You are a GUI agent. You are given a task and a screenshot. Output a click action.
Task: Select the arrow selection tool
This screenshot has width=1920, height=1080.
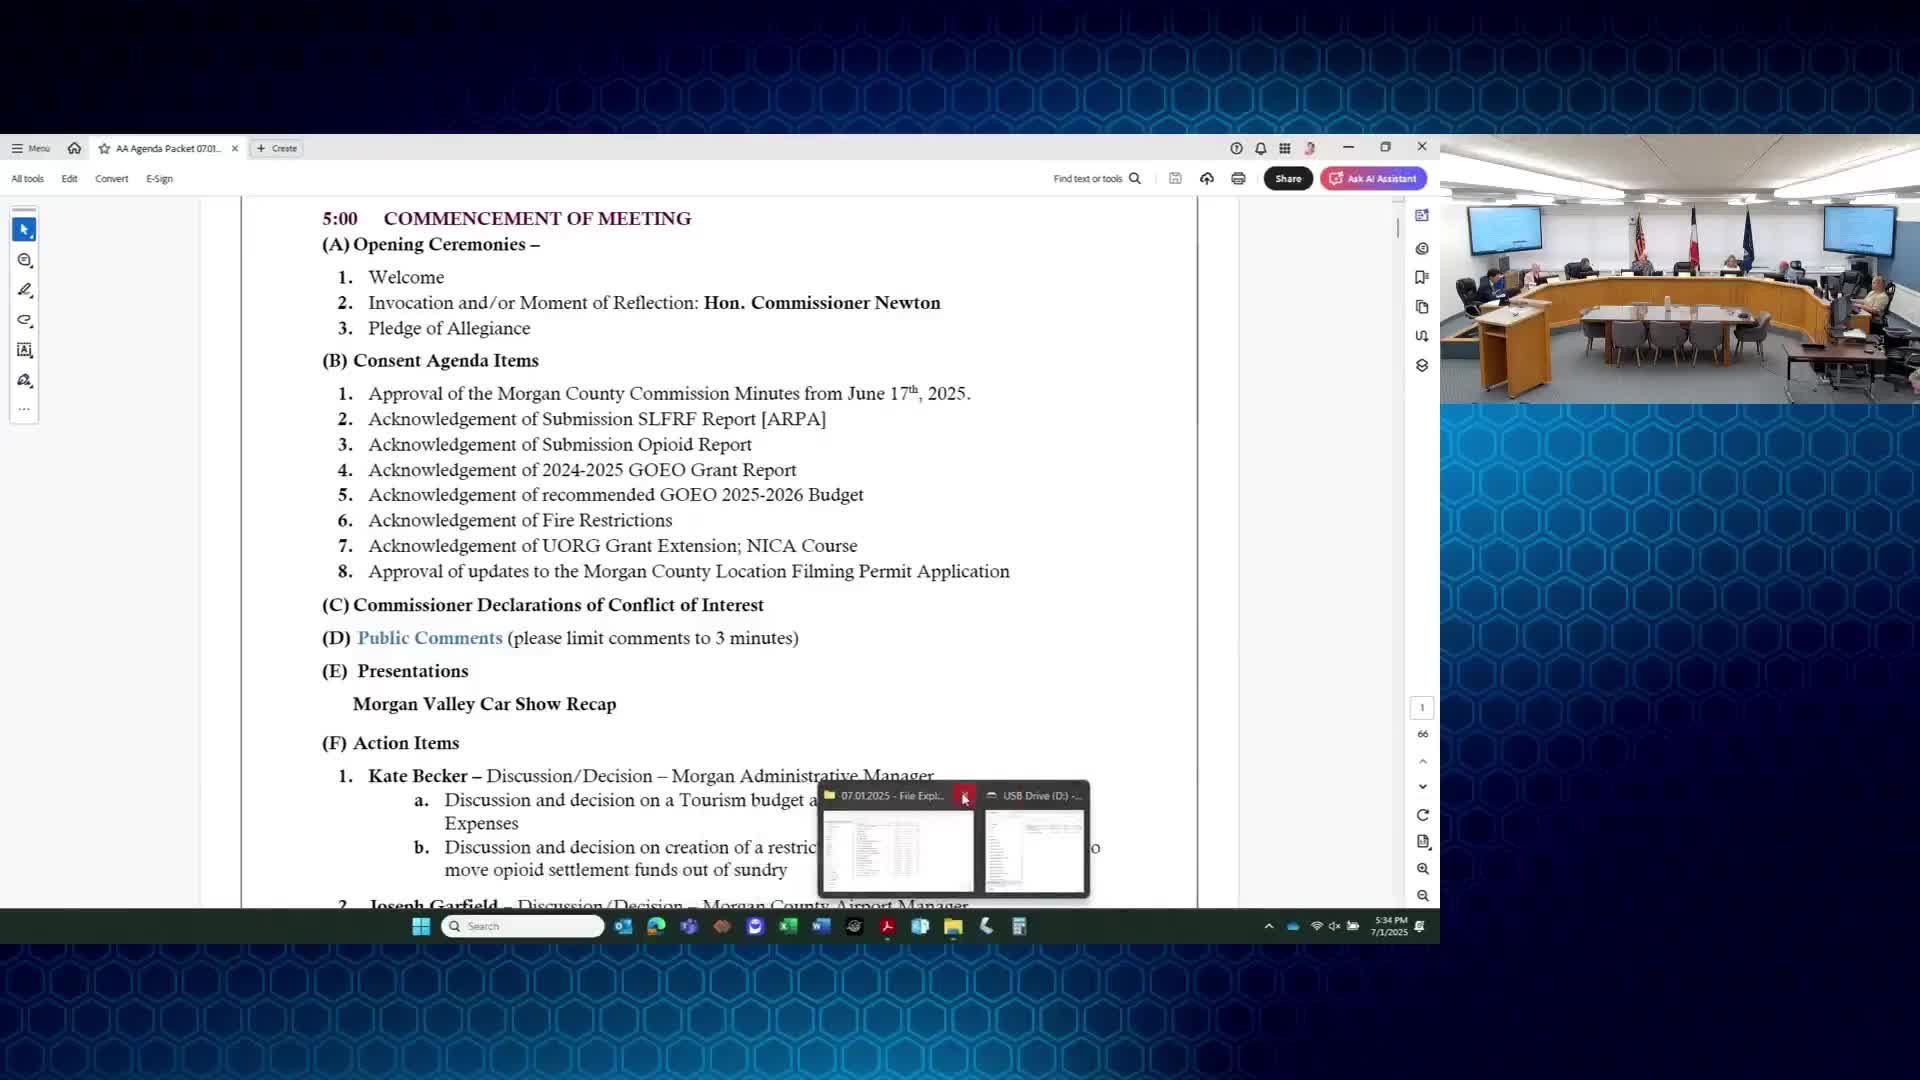click(24, 230)
